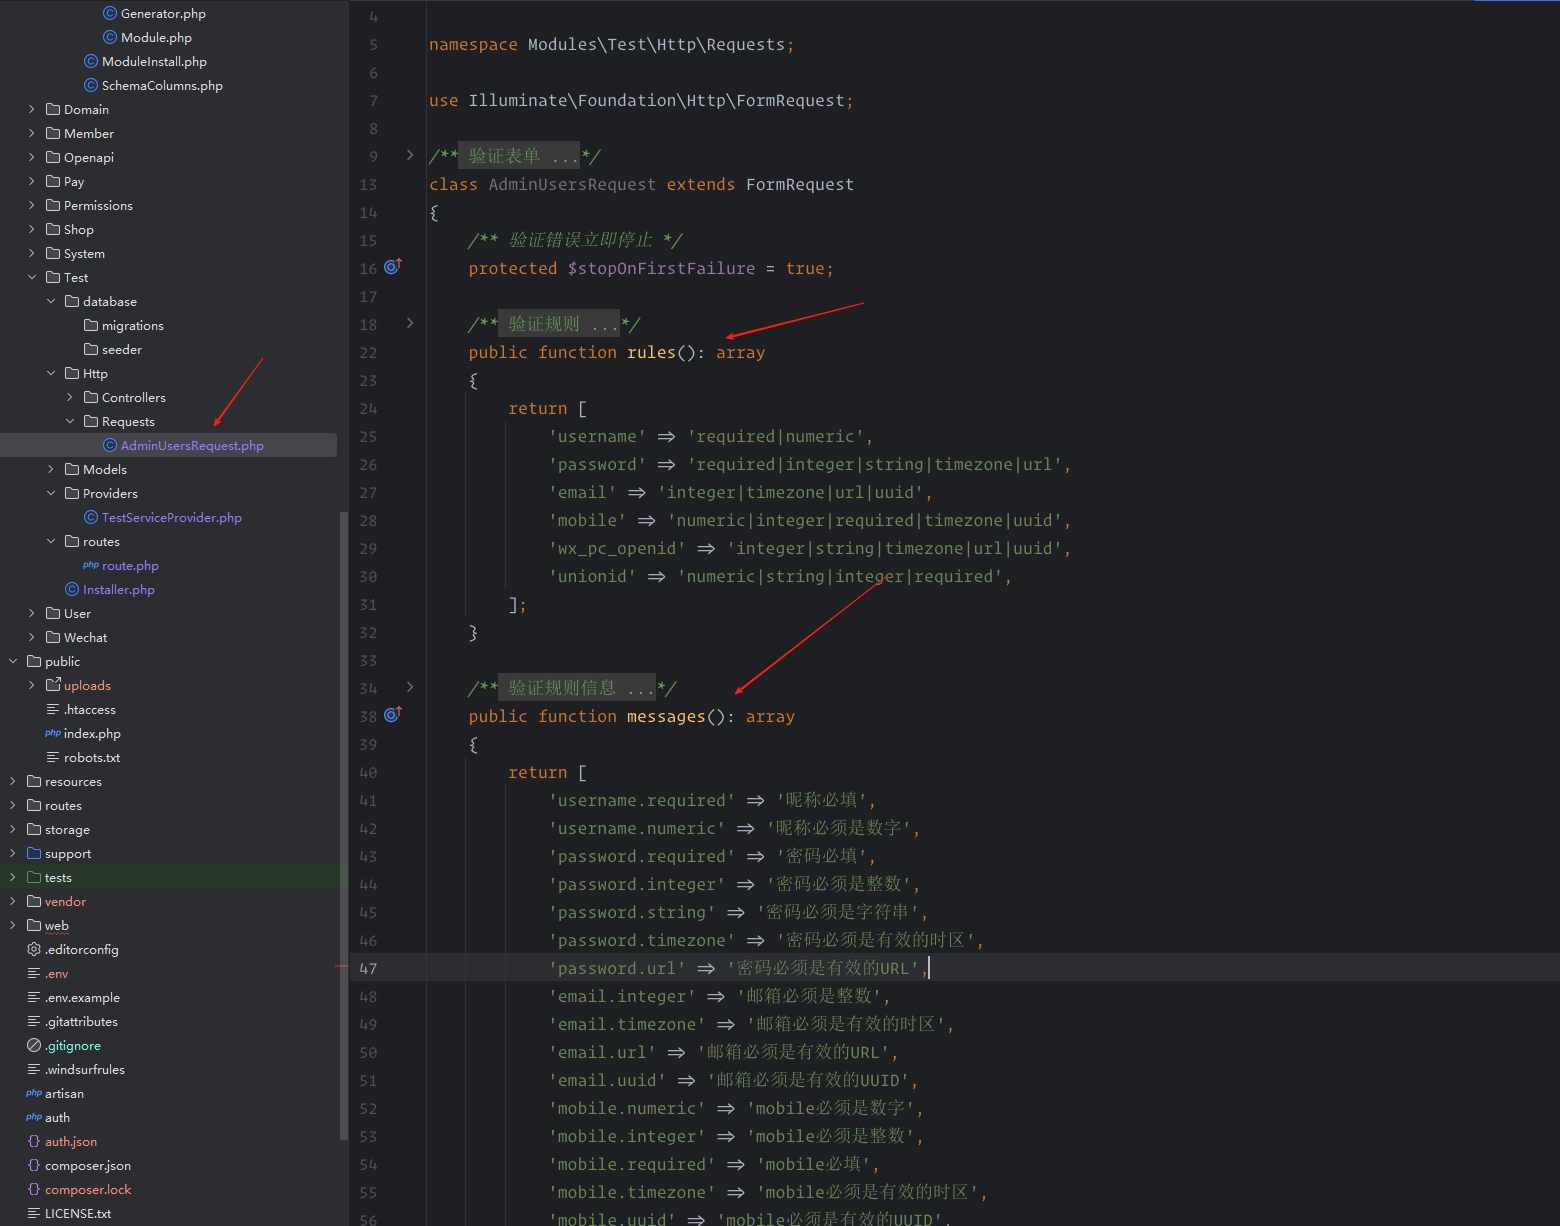Click the Installer.php class icon
This screenshot has width=1560, height=1226.
point(72,589)
